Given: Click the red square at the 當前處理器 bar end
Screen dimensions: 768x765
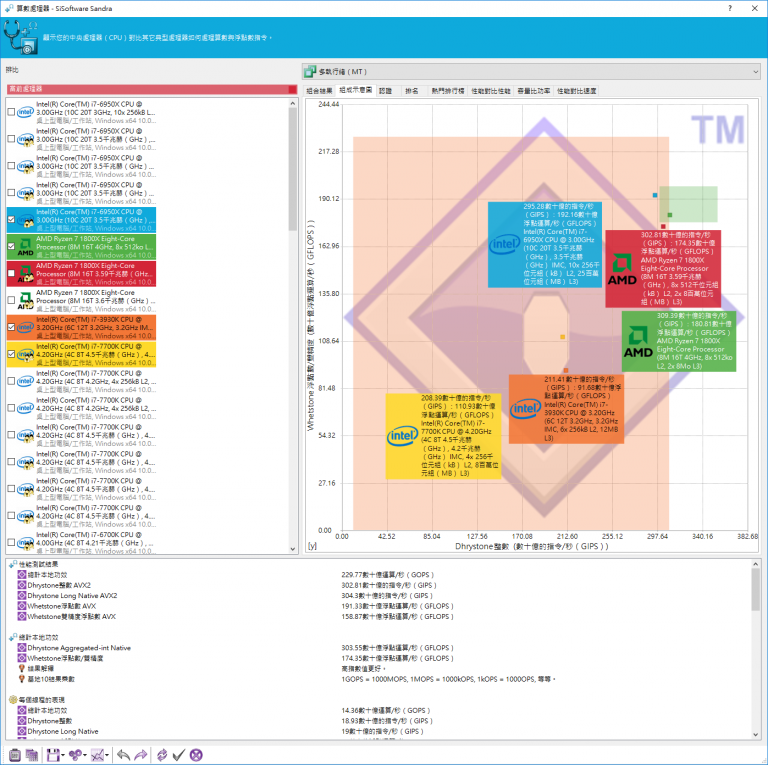Looking at the screenshot, I should point(292,89).
